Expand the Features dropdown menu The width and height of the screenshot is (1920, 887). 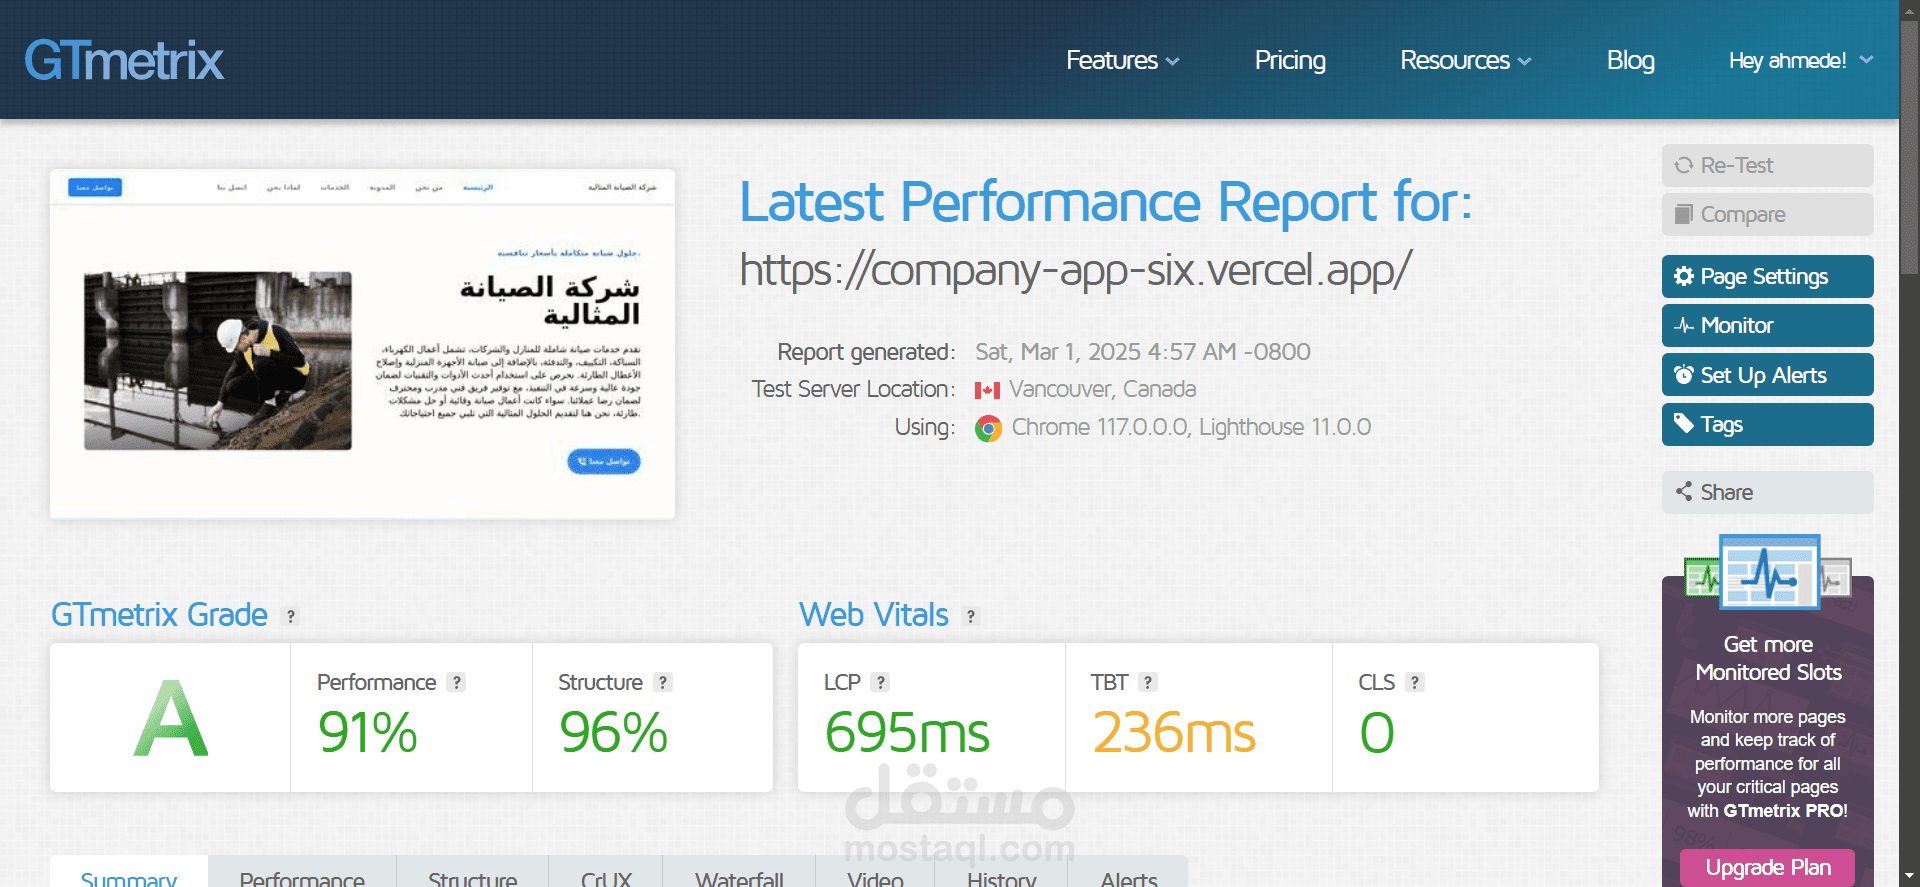pyautogui.click(x=1122, y=60)
